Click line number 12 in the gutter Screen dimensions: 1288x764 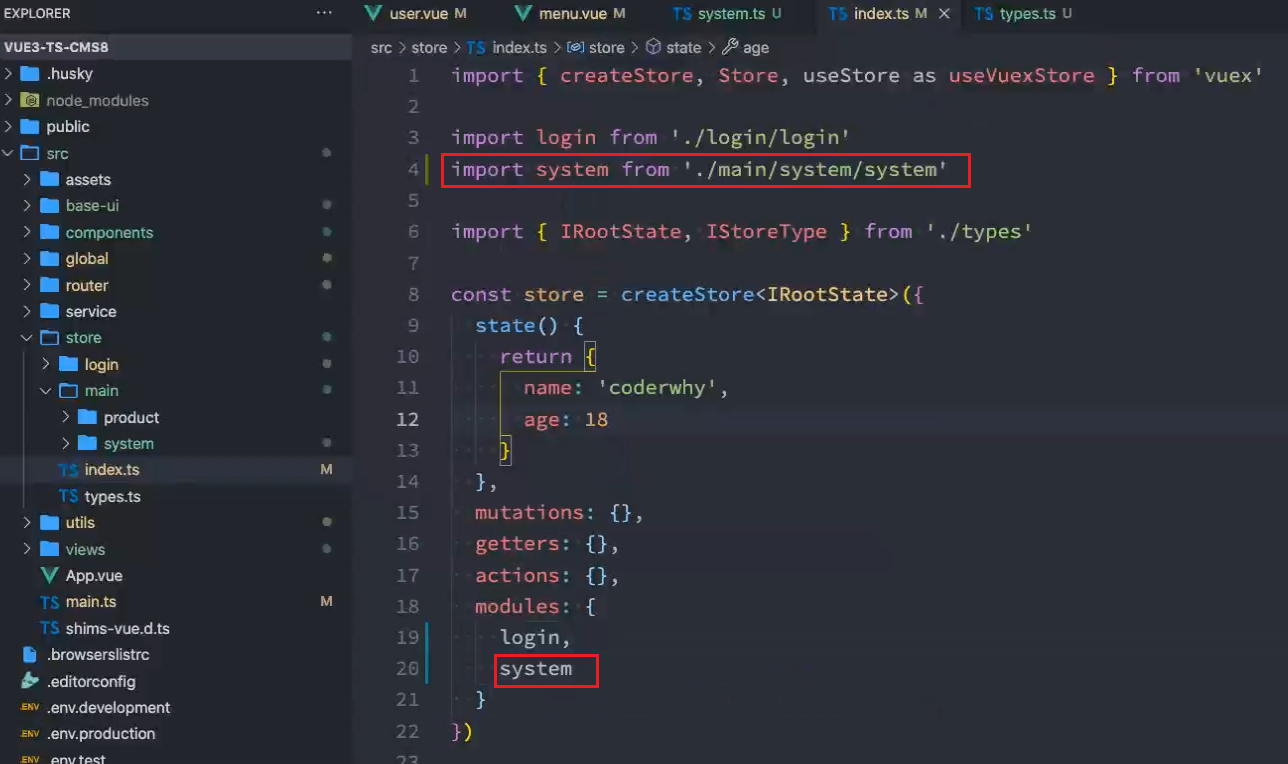(408, 419)
